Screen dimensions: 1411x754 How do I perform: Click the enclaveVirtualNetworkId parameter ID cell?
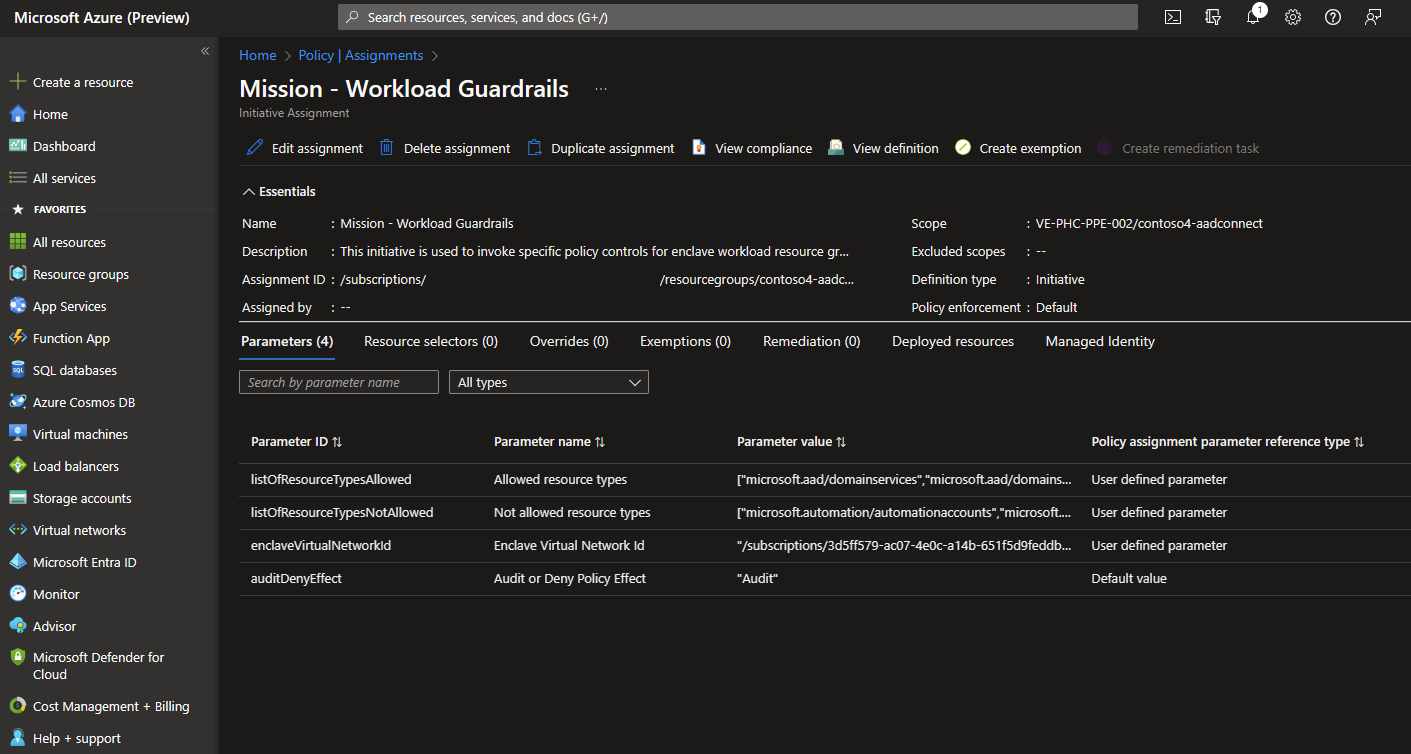[321, 546]
